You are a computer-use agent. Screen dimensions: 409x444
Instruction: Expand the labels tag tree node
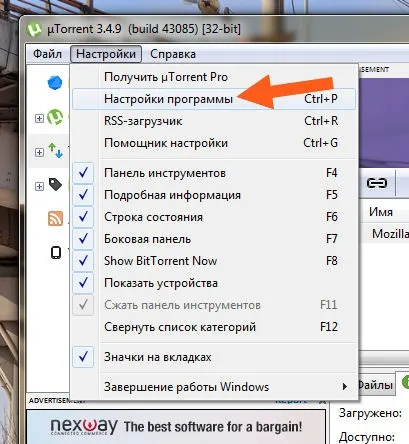point(39,186)
